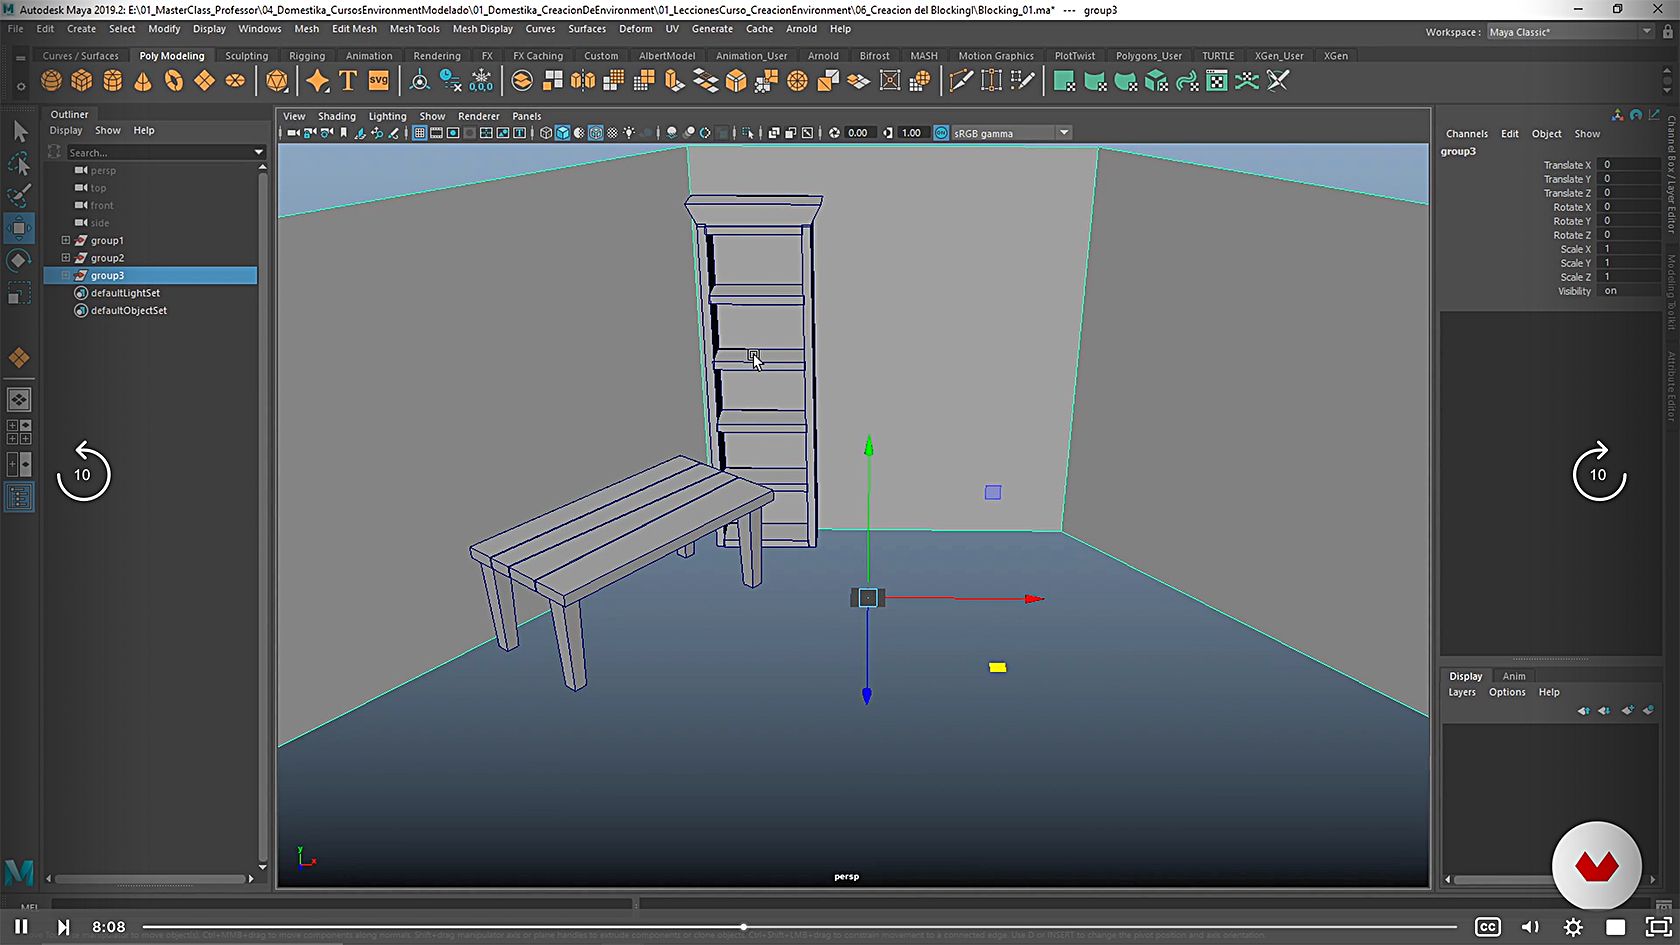Click the SVG import shelf icon

pos(379,81)
